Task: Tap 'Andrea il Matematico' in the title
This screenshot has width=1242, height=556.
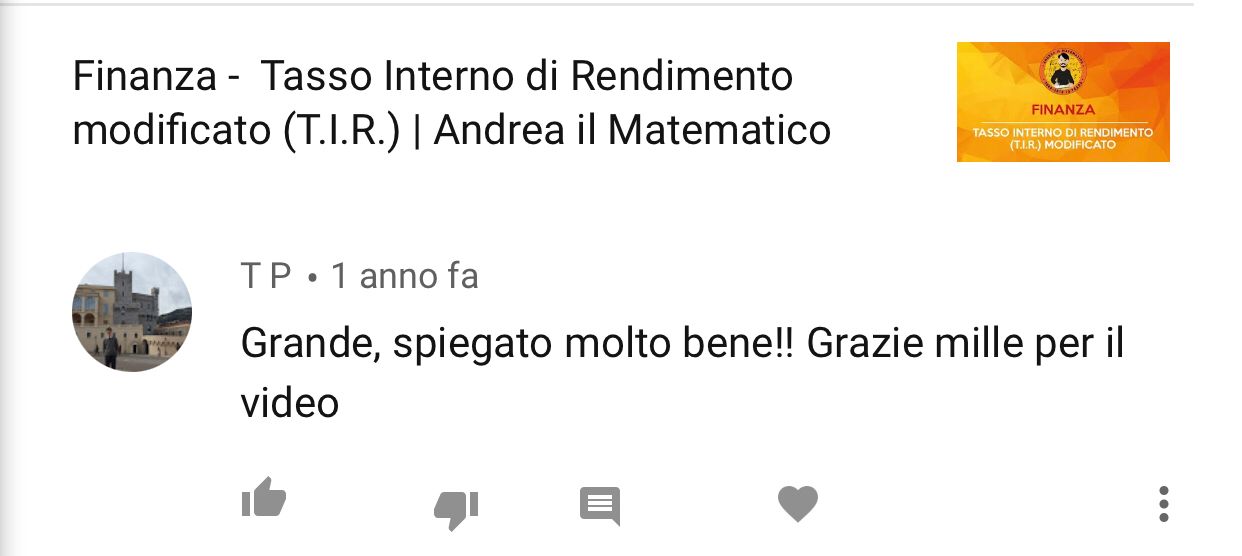Action: (x=632, y=130)
